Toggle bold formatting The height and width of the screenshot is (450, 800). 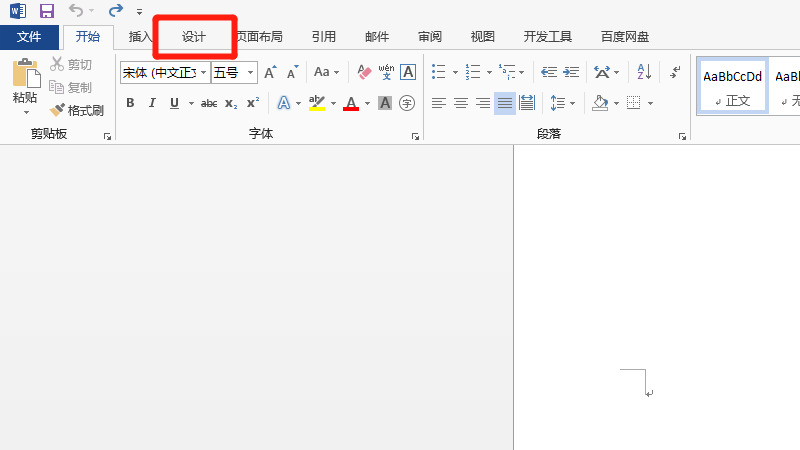[130, 103]
